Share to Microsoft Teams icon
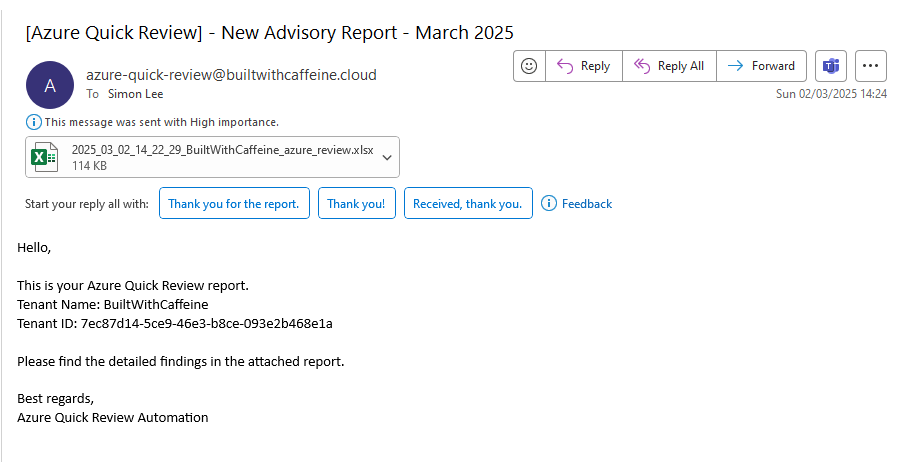The image size is (913, 462). (831, 66)
